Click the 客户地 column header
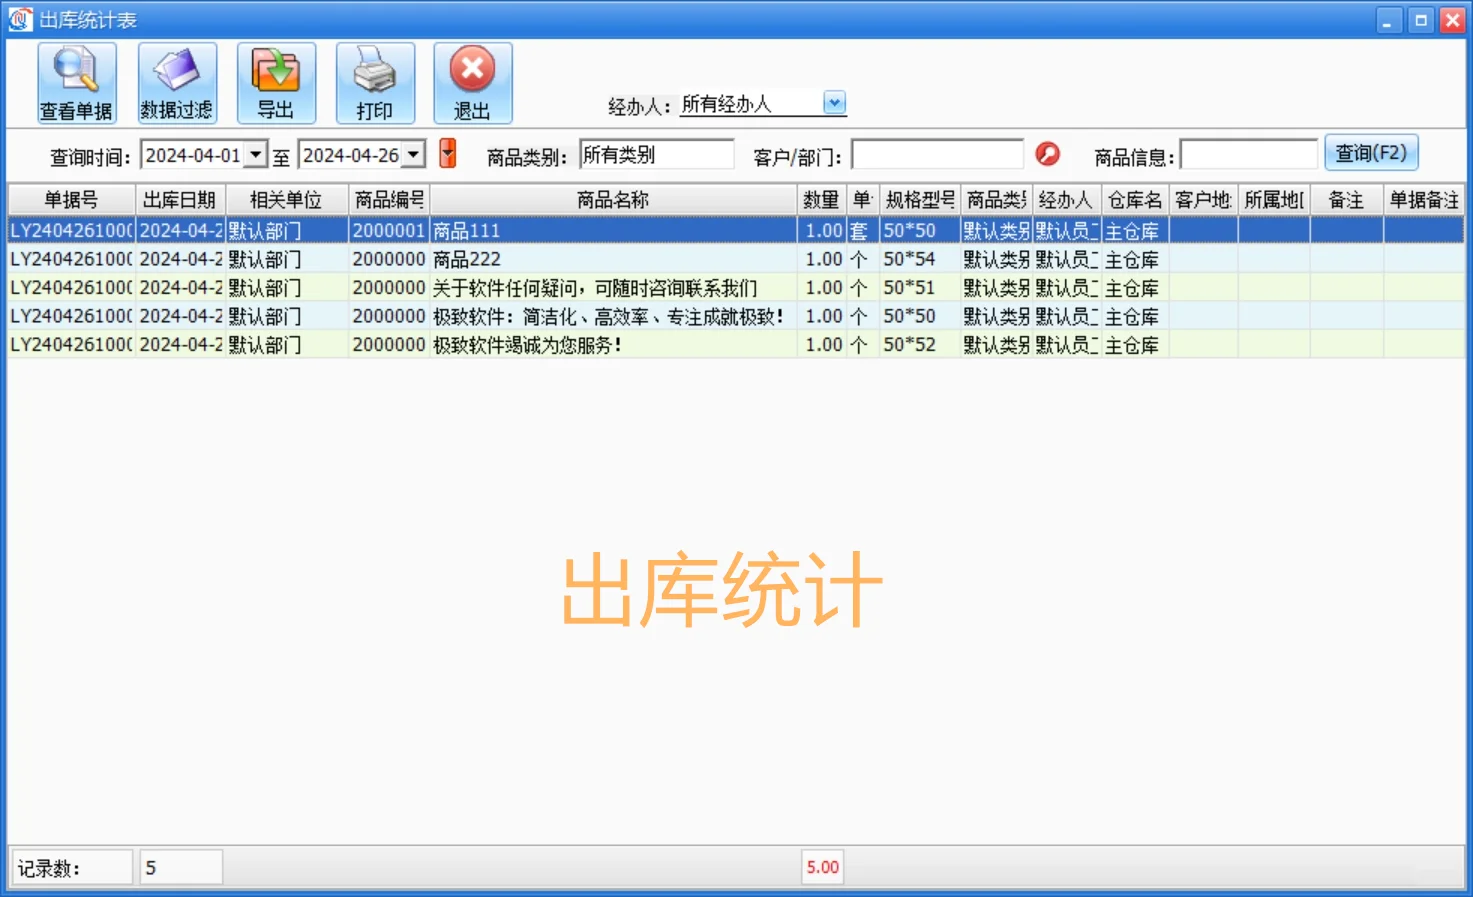1473x897 pixels. pyautogui.click(x=1203, y=200)
